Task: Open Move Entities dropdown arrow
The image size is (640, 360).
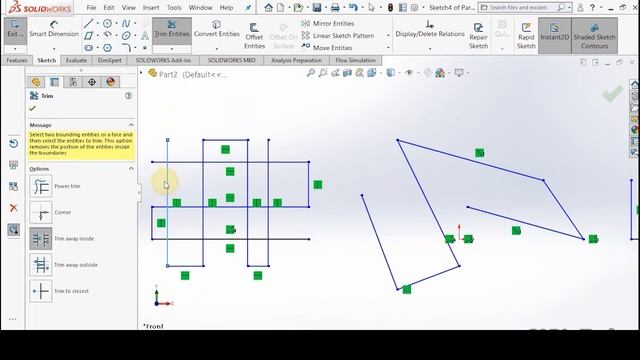Action: pos(388,48)
